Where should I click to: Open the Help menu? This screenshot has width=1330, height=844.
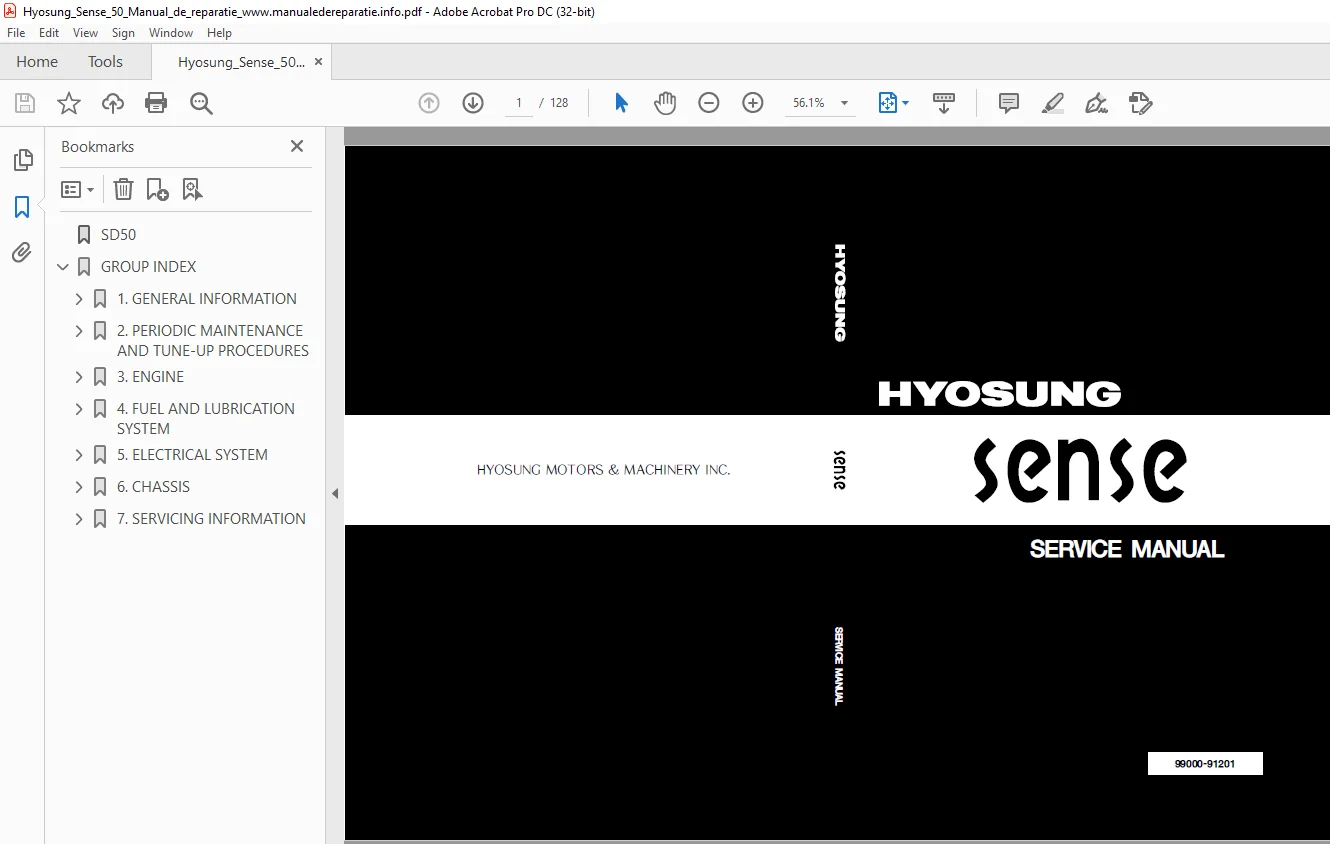pos(219,33)
